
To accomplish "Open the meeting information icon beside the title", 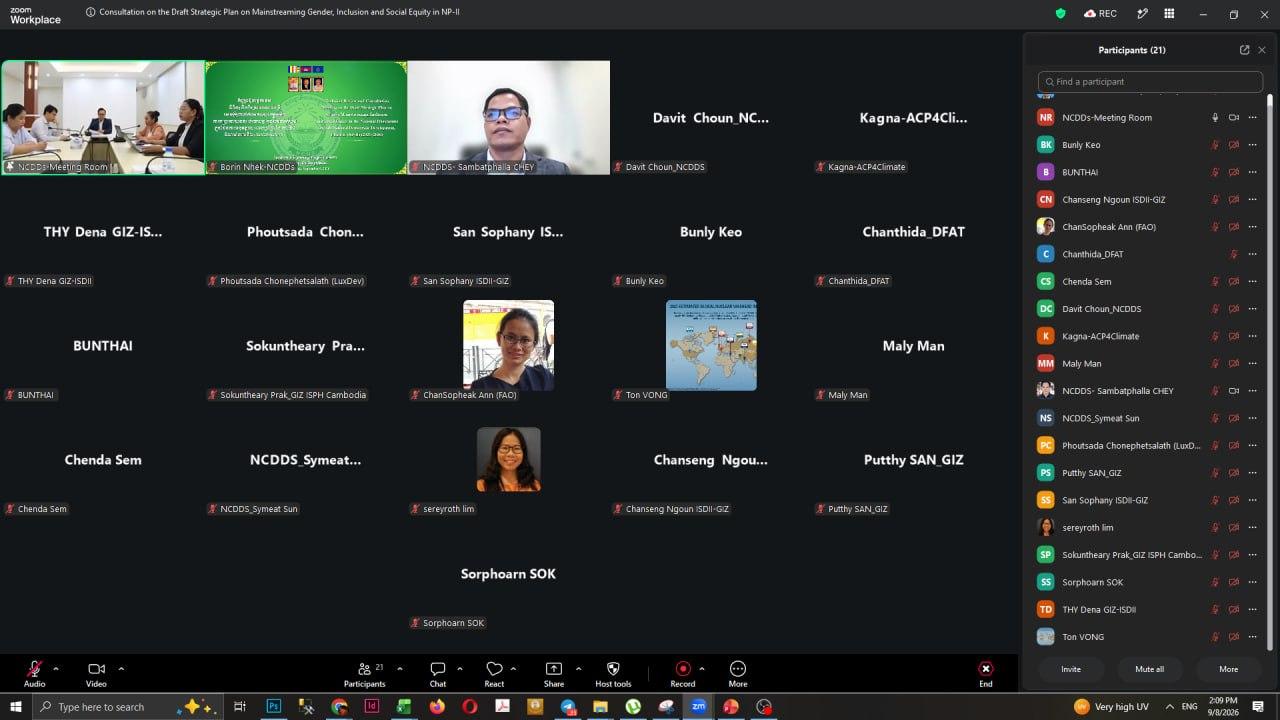I will tap(91, 13).
